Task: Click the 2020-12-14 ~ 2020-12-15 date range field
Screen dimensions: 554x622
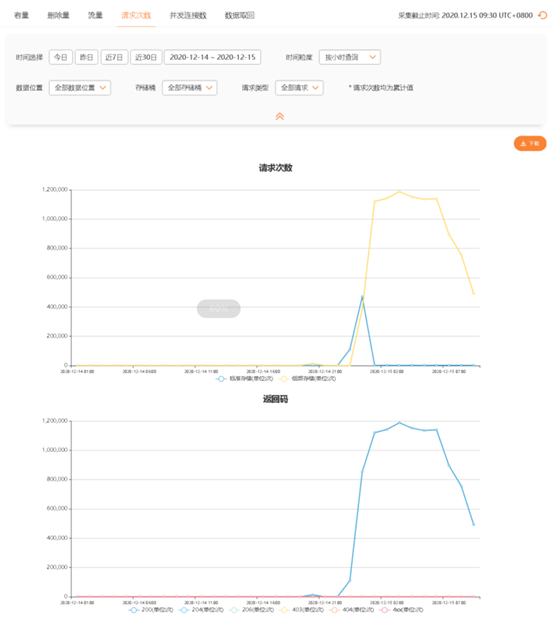Action: pos(213,57)
